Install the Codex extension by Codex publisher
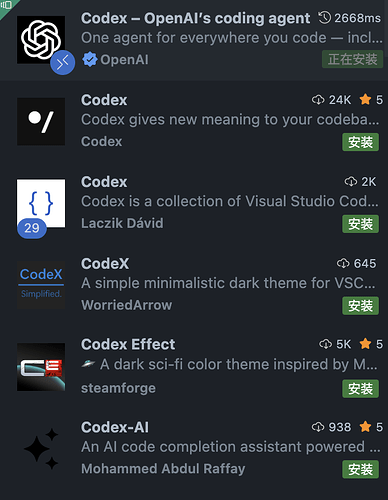The image size is (388, 500). (x=360, y=142)
